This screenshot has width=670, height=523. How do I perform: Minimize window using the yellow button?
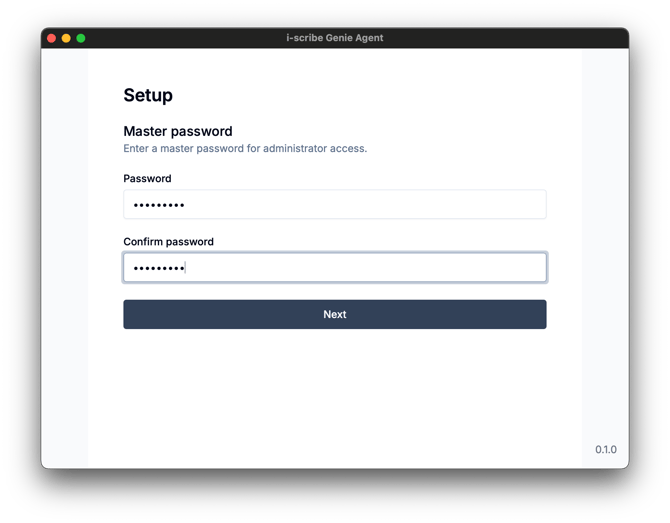pyautogui.click(x=66, y=38)
